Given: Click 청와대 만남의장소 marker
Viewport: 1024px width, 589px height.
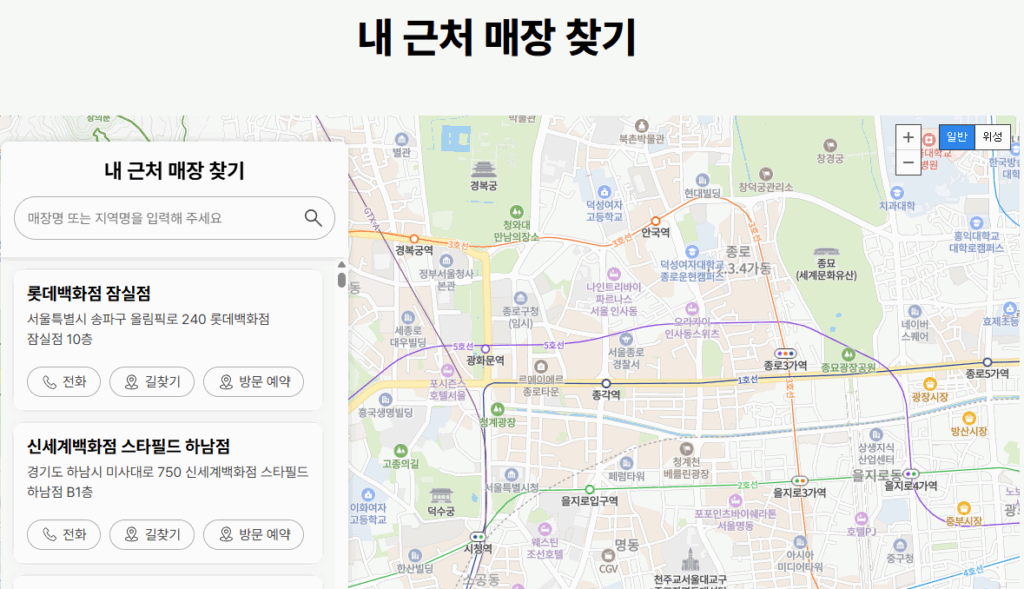Looking at the screenshot, I should pos(517,212).
